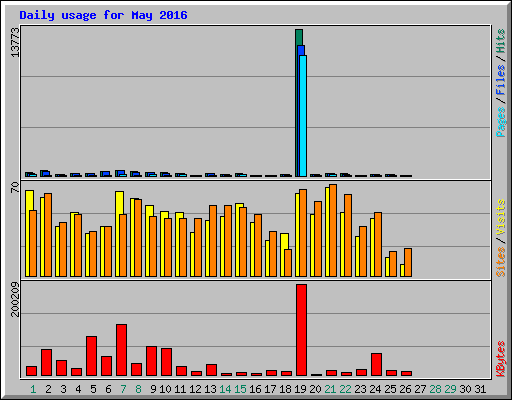
Task: Click day 24 on the x-axis
Action: click(375, 389)
